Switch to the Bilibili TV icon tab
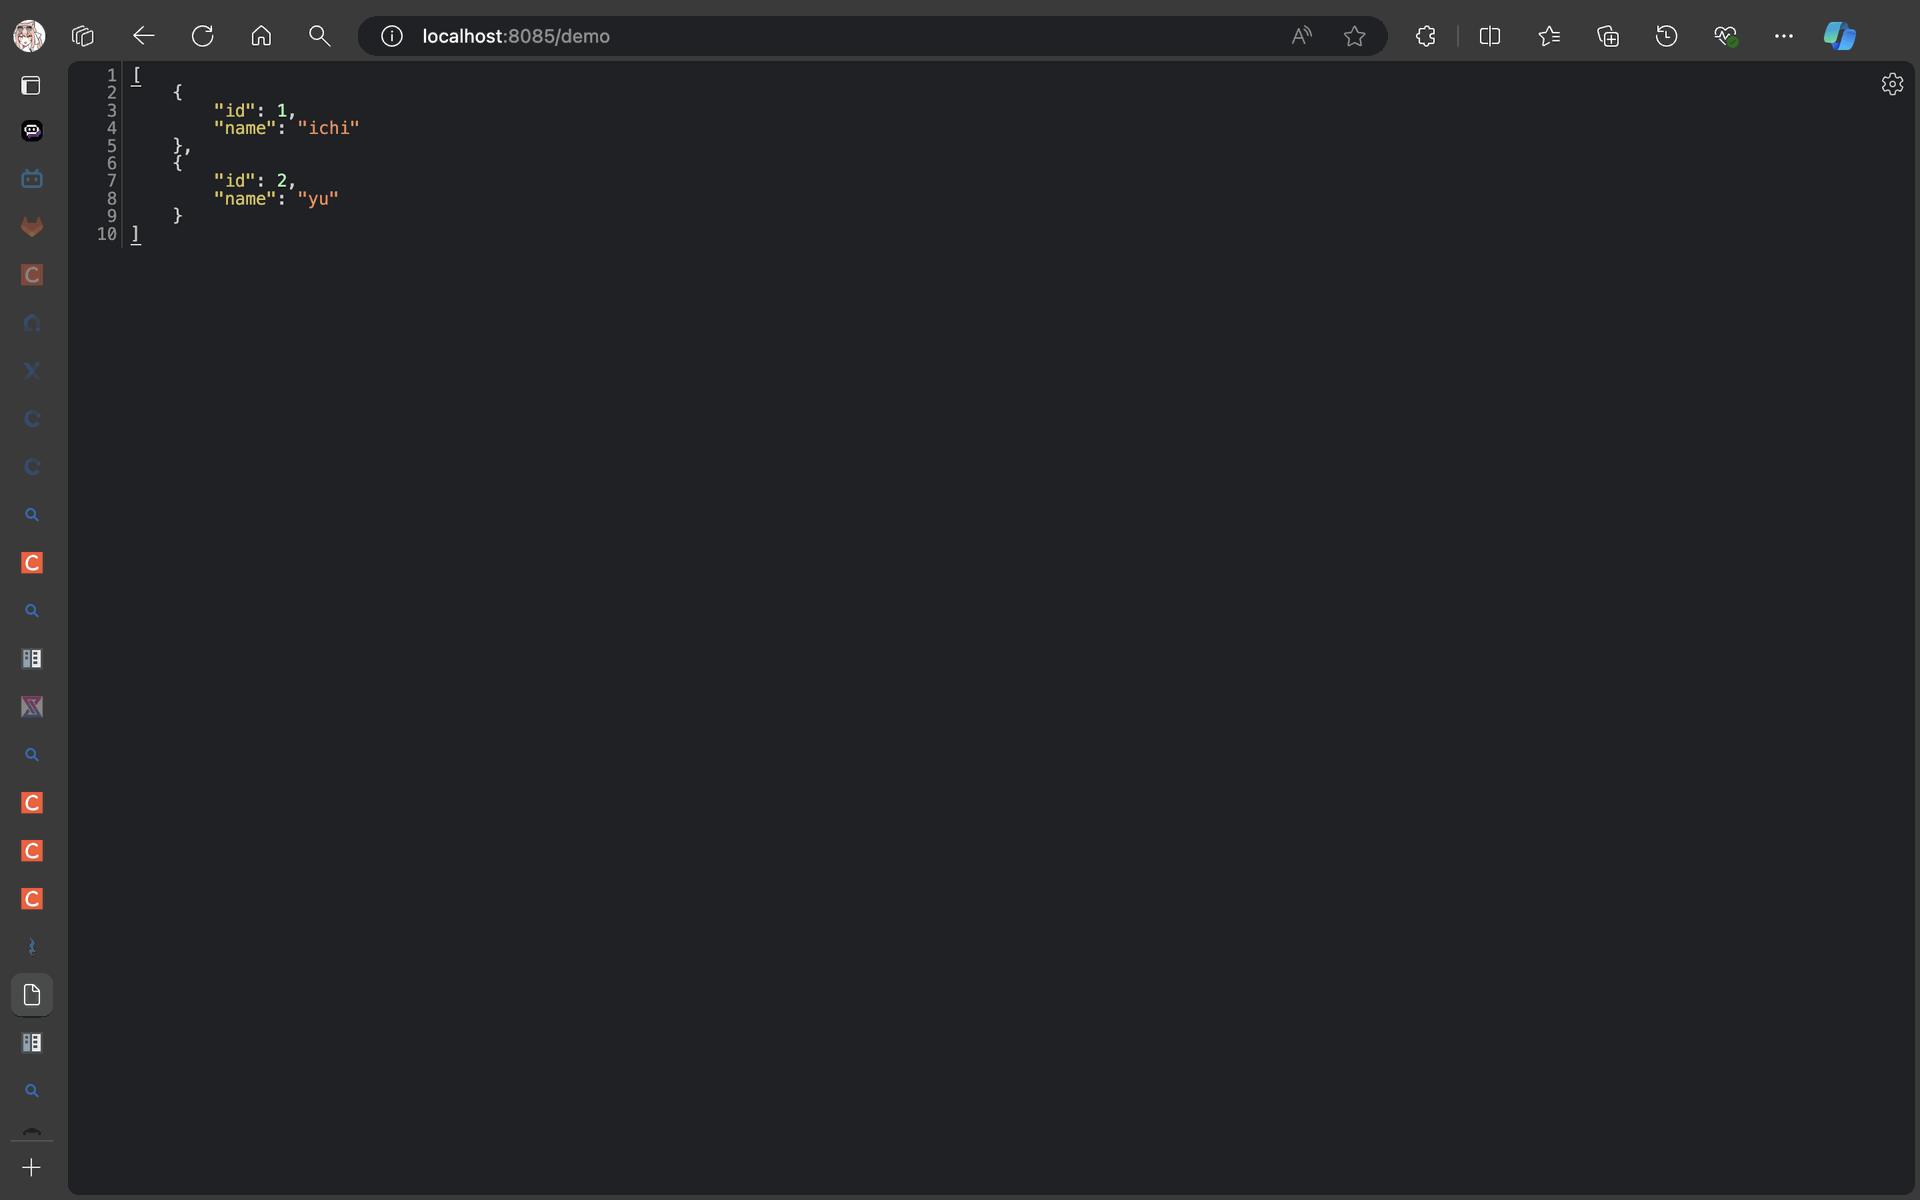This screenshot has width=1920, height=1200. (x=32, y=179)
